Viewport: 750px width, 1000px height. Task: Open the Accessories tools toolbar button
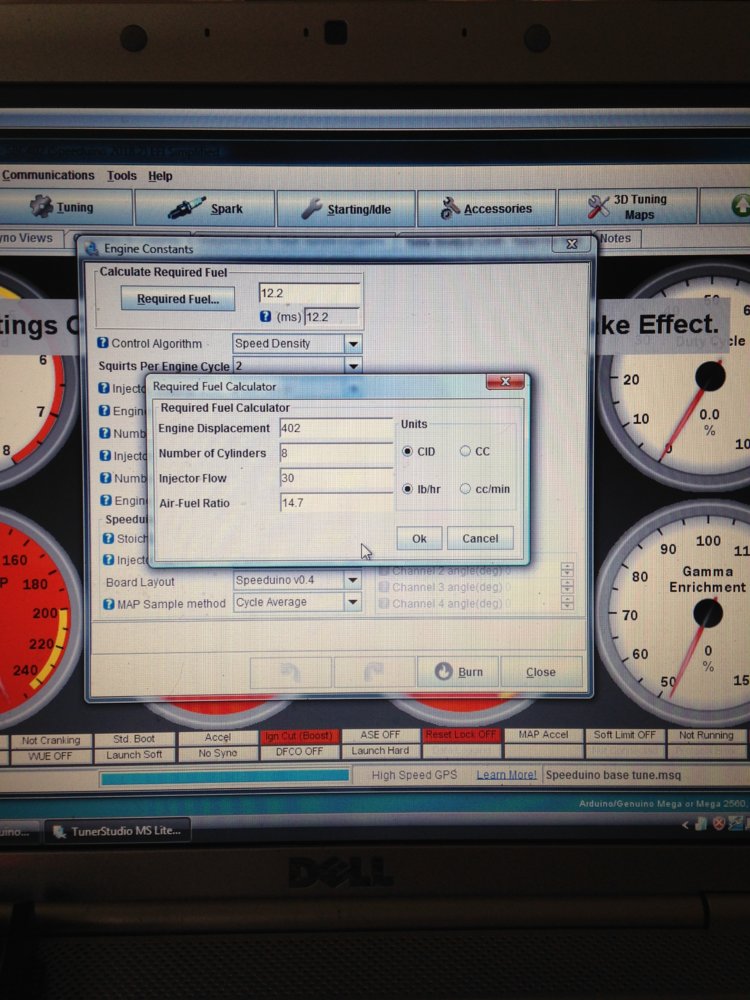coord(486,208)
